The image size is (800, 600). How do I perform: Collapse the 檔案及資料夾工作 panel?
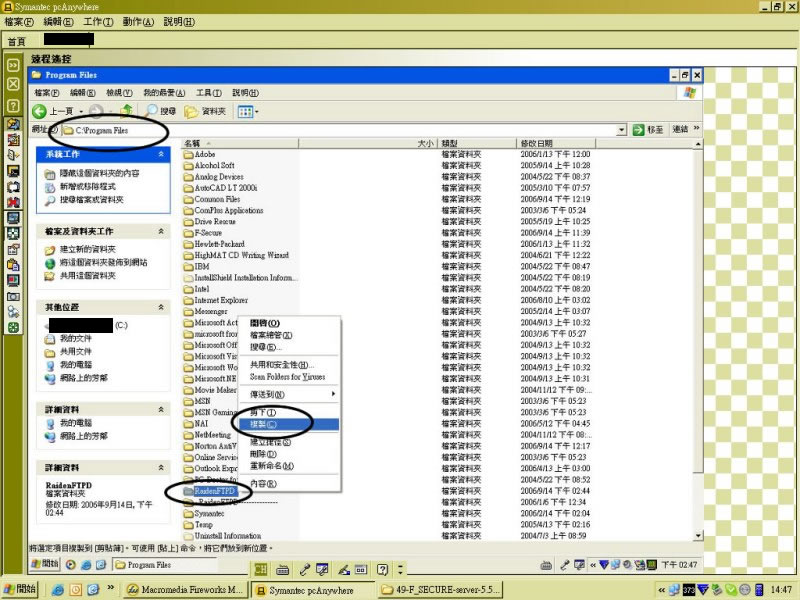coord(161,231)
